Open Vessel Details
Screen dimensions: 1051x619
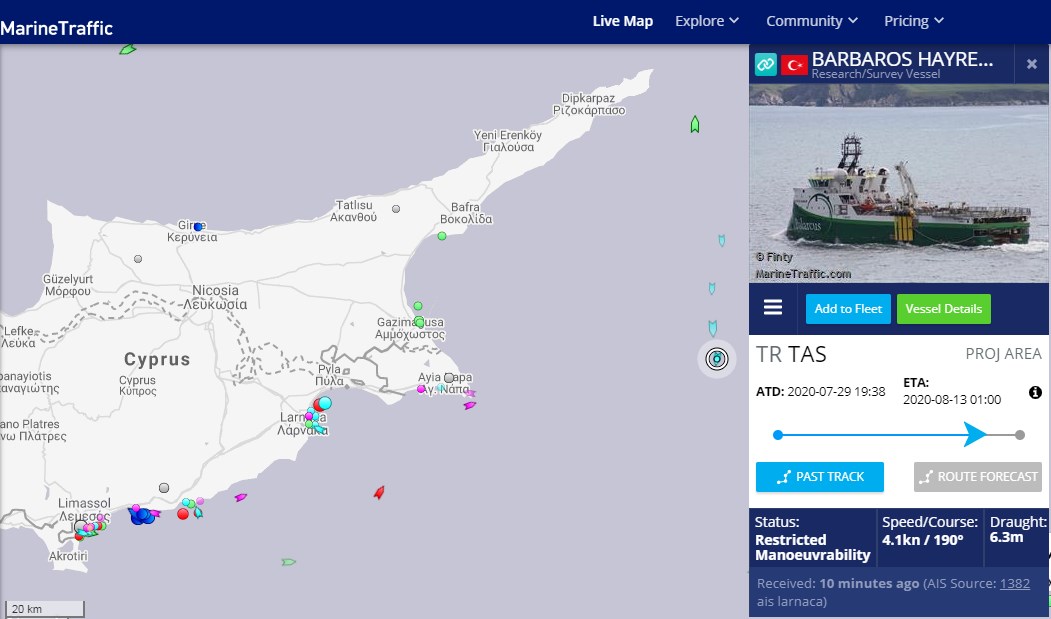[944, 309]
